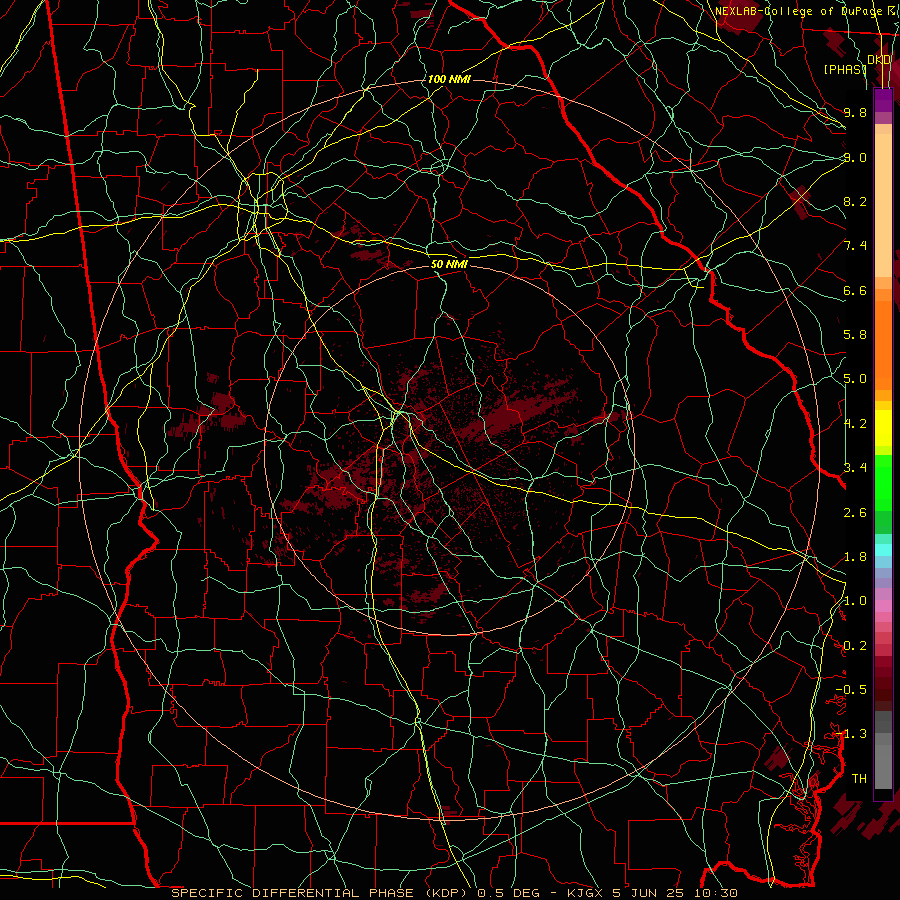Click the yellow segment of the color bar
The width and height of the screenshot is (900, 900).
pos(883,428)
